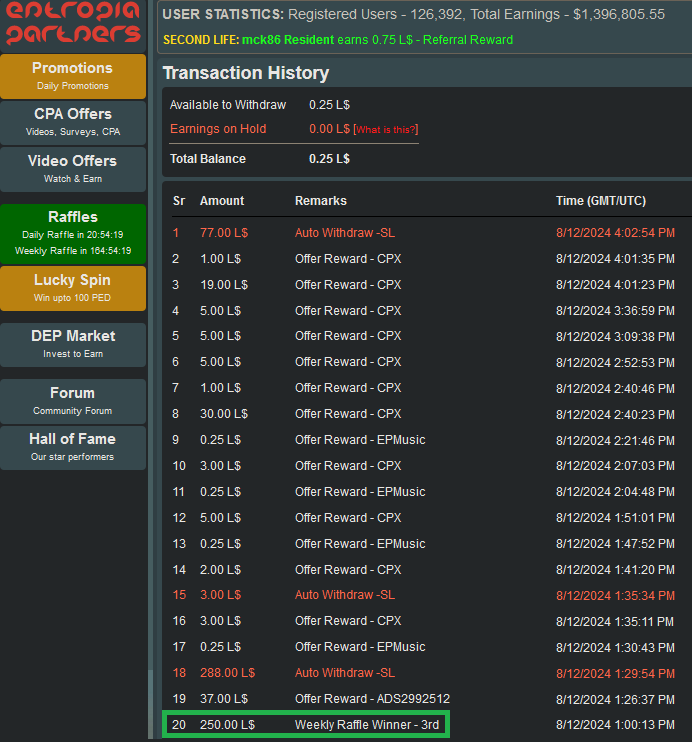Click timestamp 8/12/2024 1:00:13 PM
Viewport: 692px width, 742px height.
tap(615, 725)
